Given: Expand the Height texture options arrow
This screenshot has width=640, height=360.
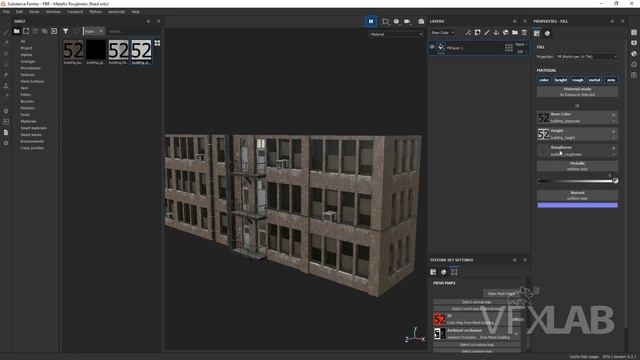Looking at the screenshot, I should pos(613,138).
